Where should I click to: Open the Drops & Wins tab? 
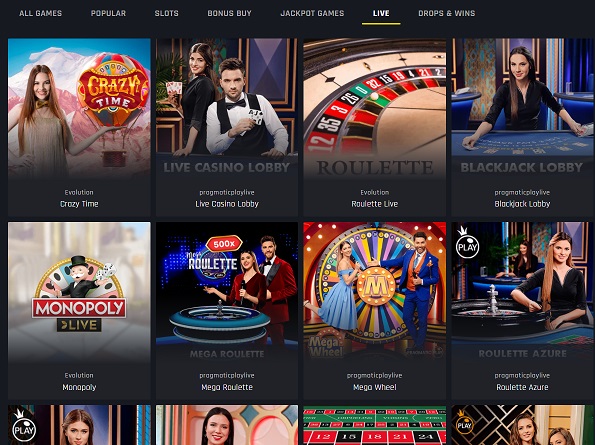click(447, 13)
